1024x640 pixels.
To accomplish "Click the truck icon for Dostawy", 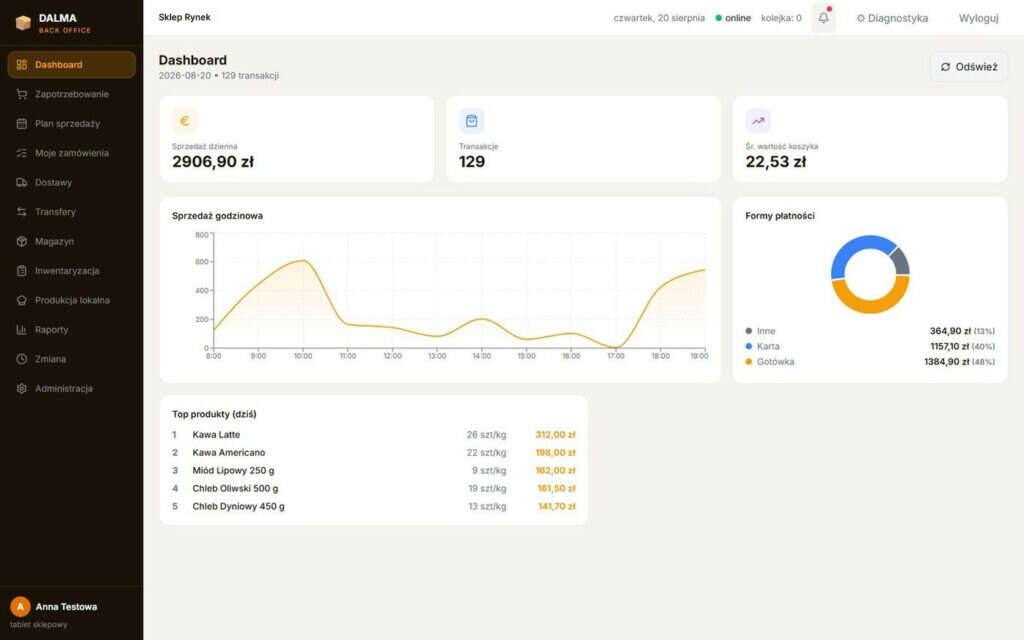I will [x=22, y=182].
